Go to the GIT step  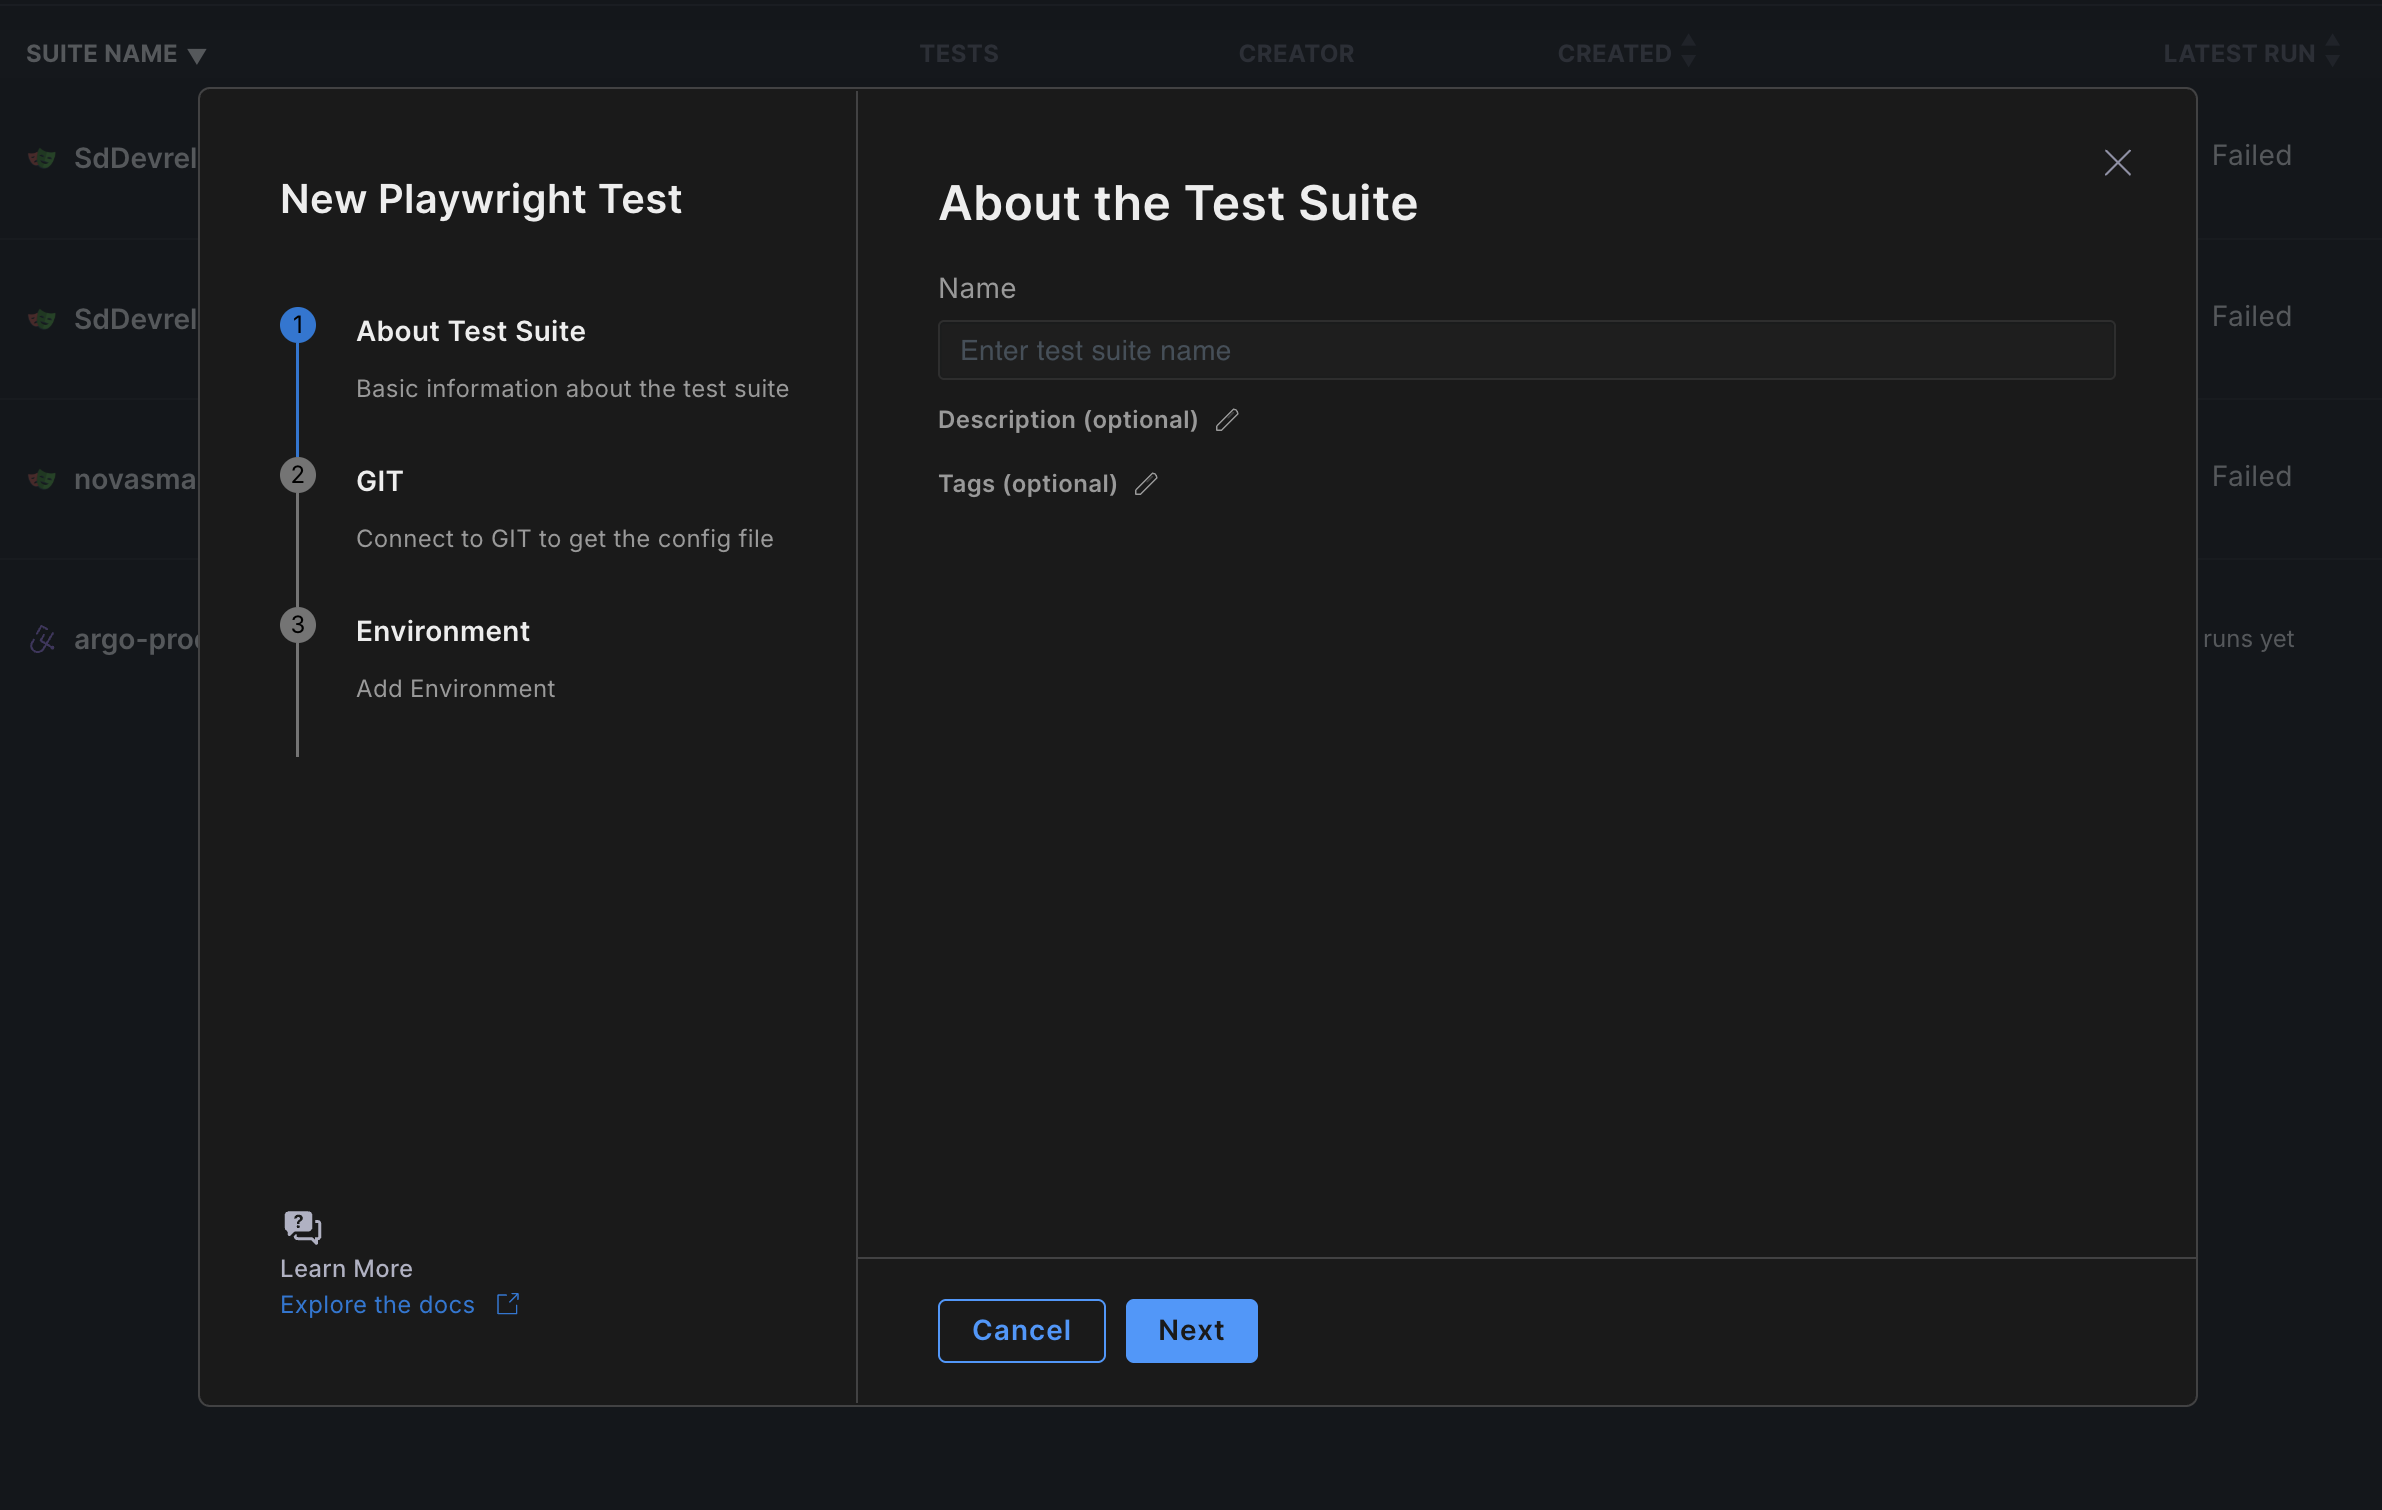(379, 481)
